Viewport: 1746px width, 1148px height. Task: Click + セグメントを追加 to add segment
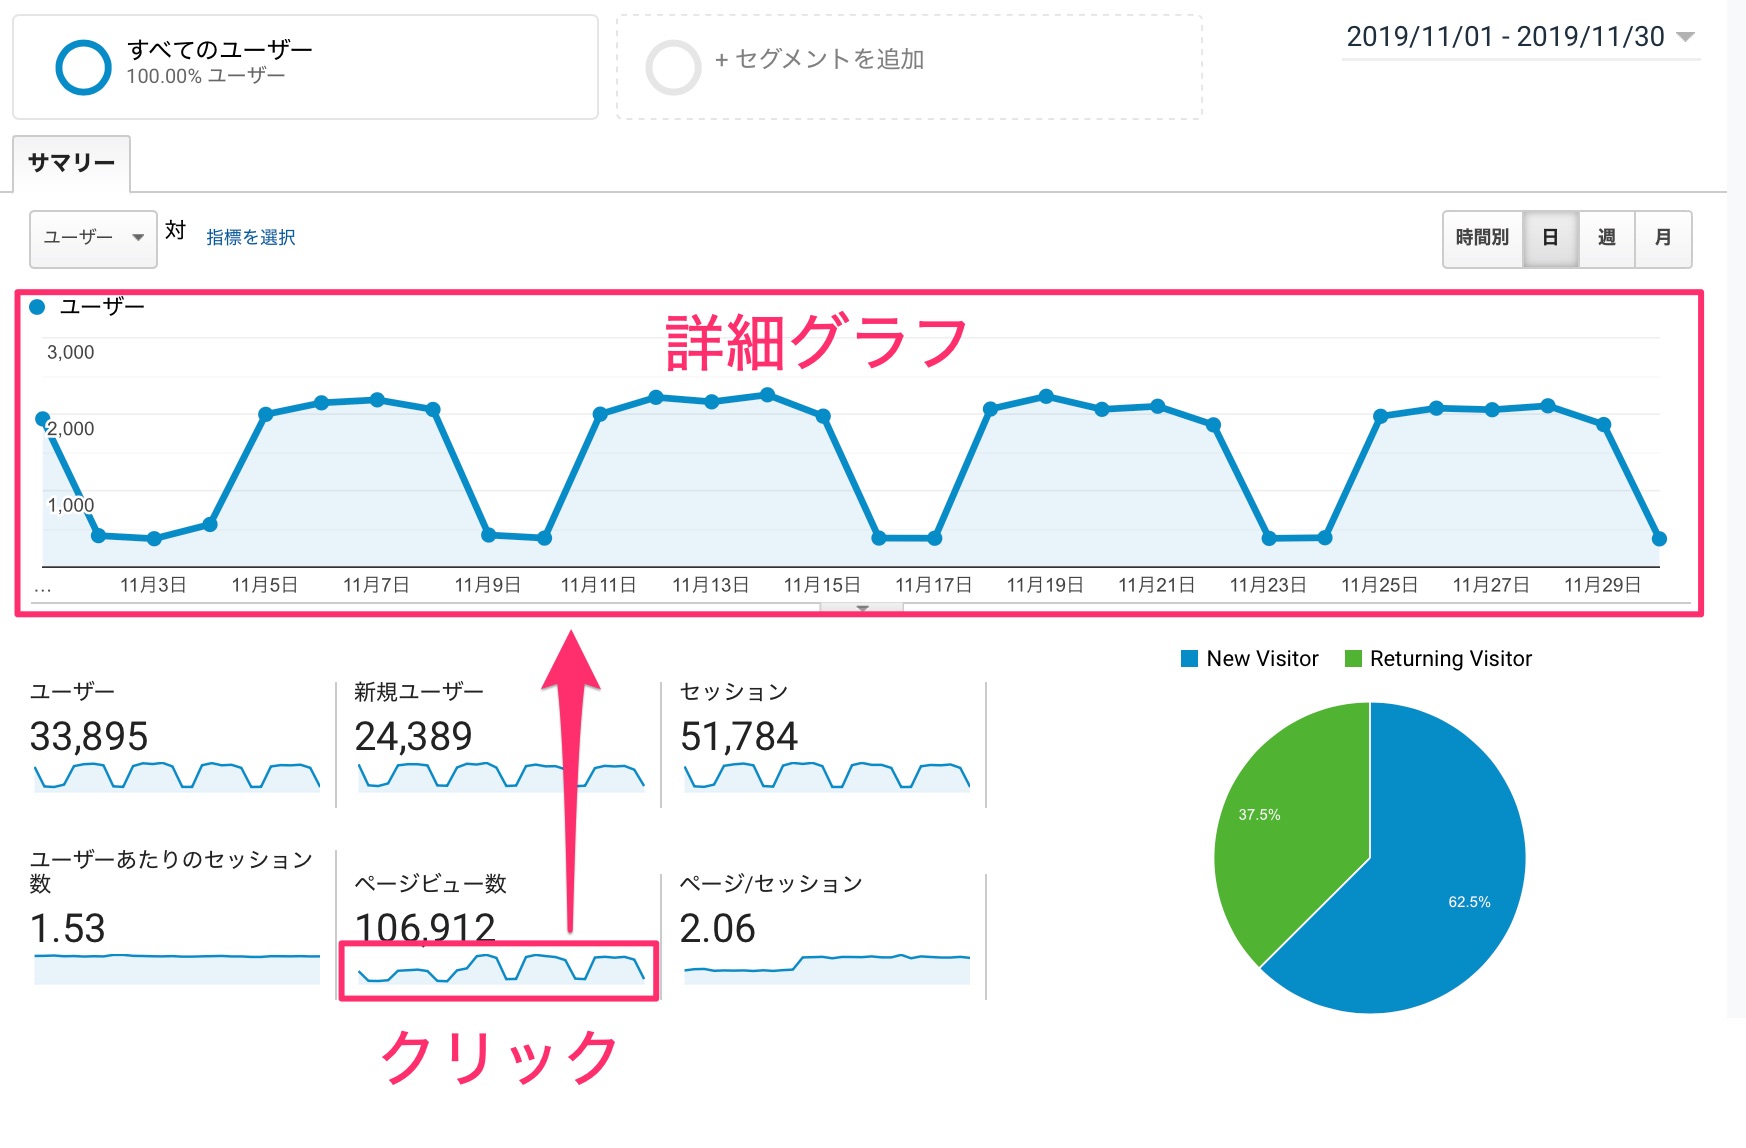pos(819,60)
